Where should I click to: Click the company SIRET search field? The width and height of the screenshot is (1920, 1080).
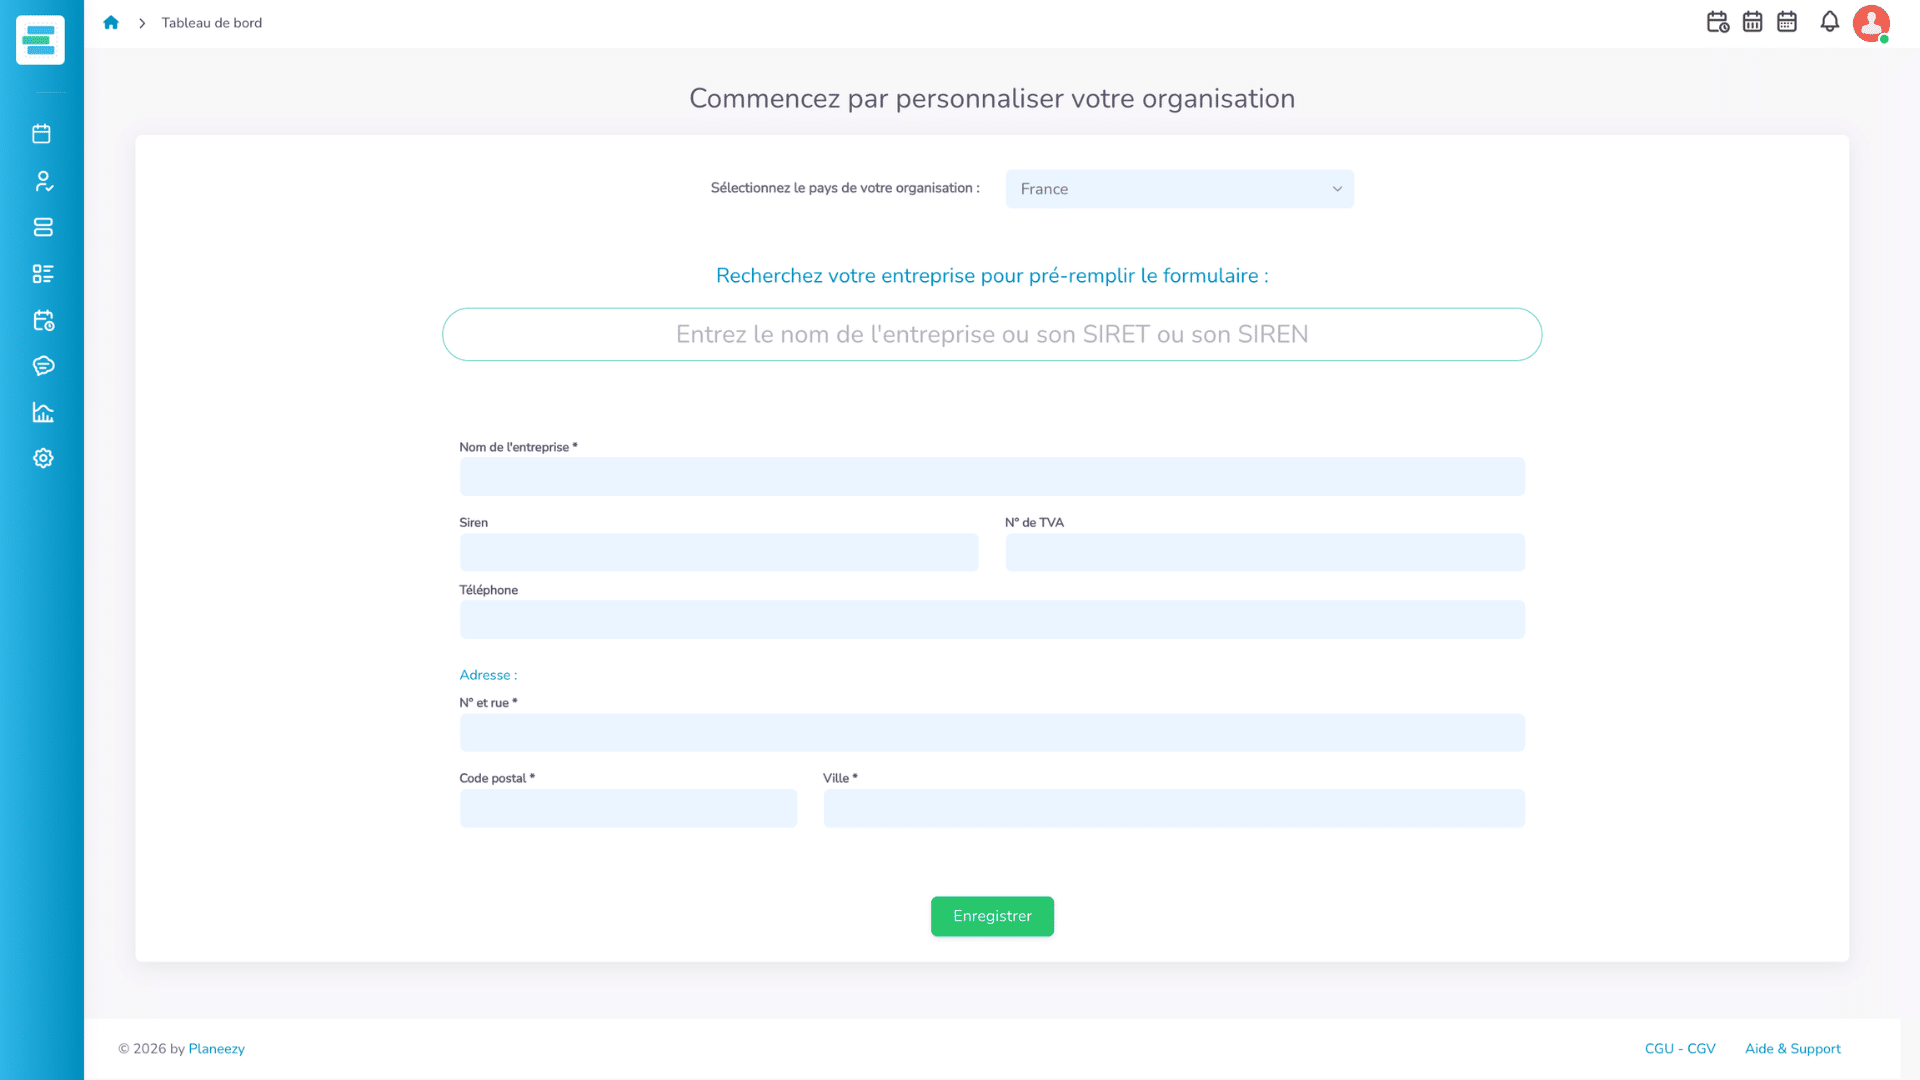click(992, 334)
